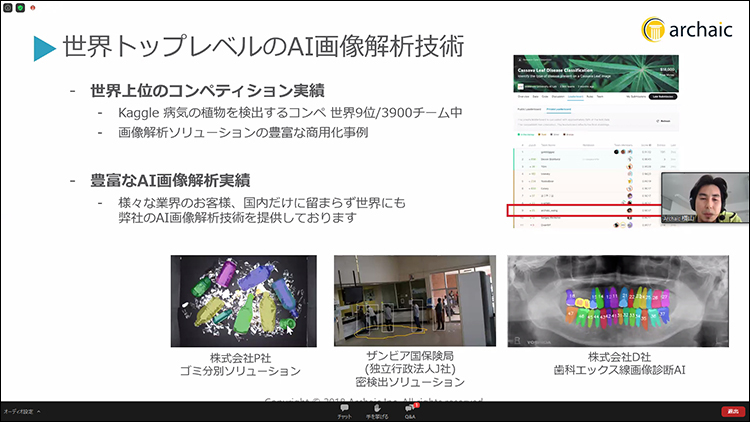Click caption 株式会社D社 歯科エックス線画像診断AI

619,363
